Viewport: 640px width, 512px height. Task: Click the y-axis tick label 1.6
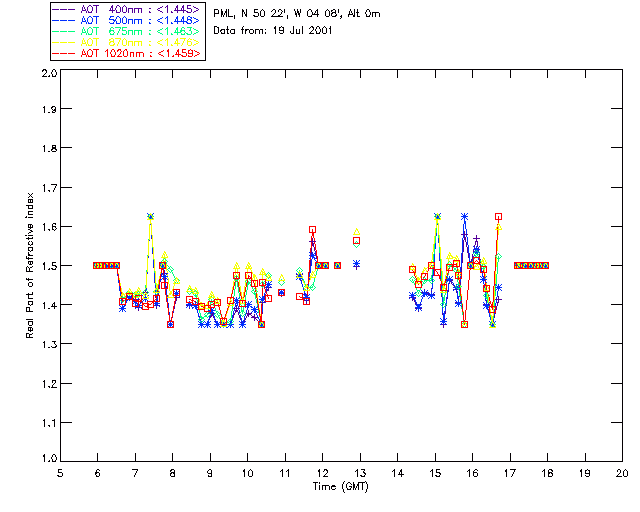tap(49, 227)
